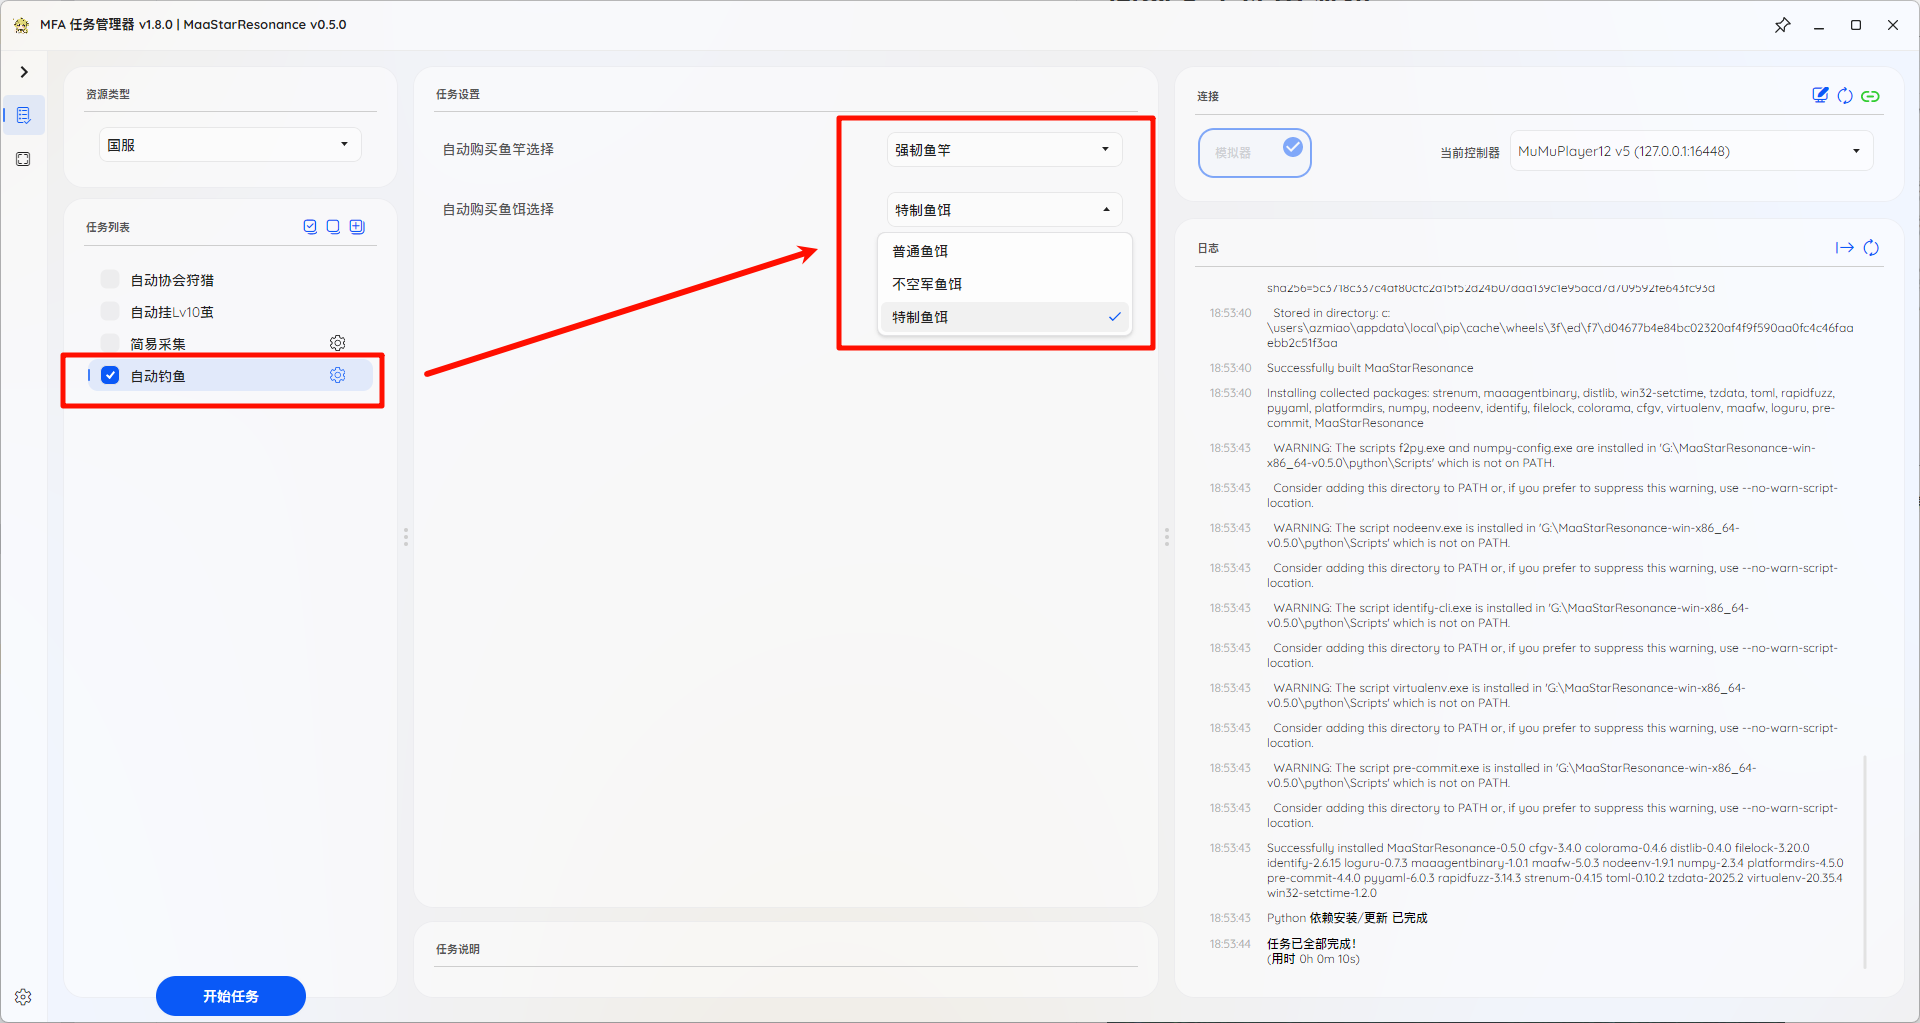Enable the 自动协会狩猎 task checkbox
Viewport: 1920px width, 1023px height.
point(111,280)
